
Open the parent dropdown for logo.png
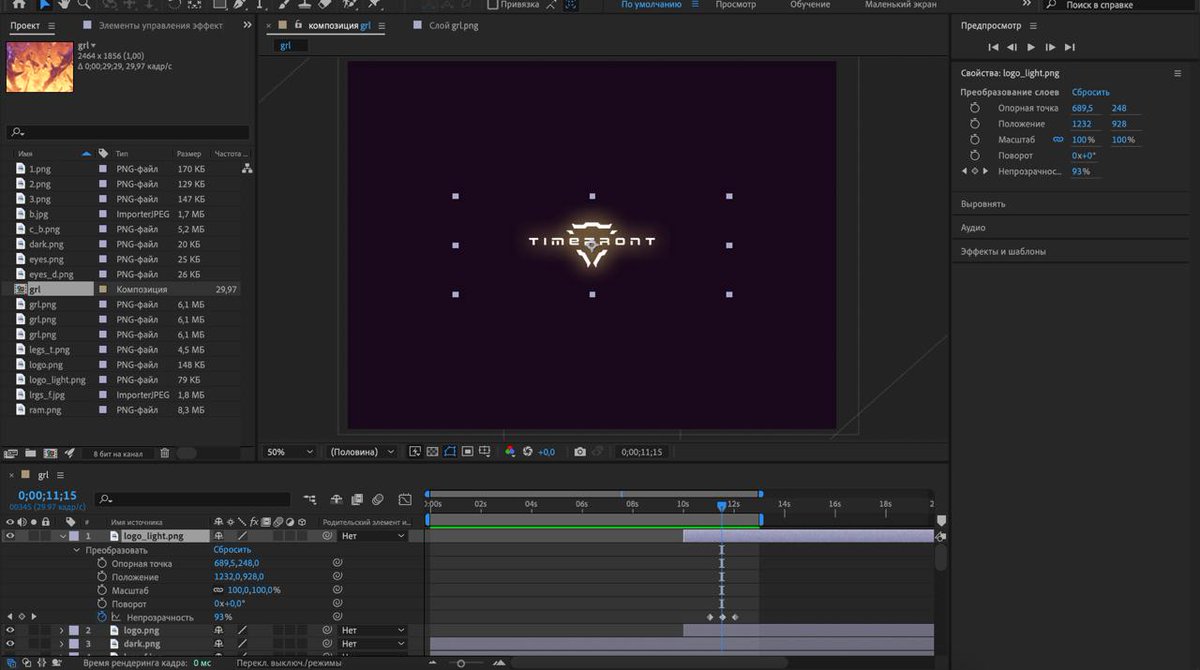tap(373, 630)
